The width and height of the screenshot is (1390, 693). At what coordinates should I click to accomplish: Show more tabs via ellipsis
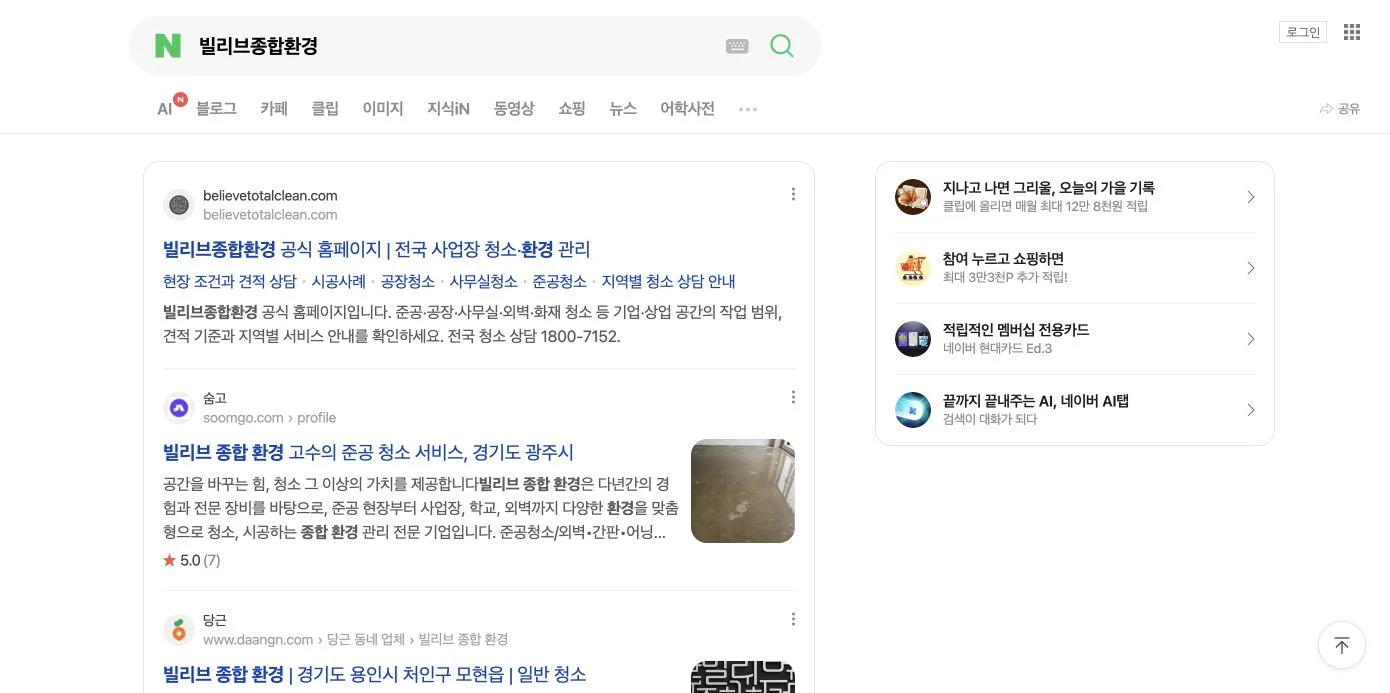tap(748, 109)
